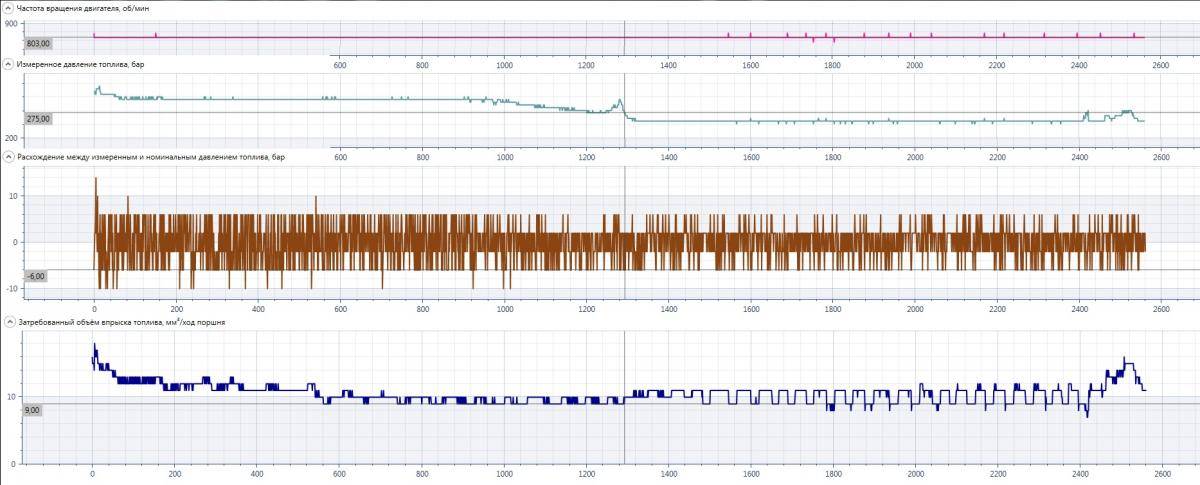Click the 803,00 engine speed value label
This screenshot has height=485, width=1200.
click(38, 44)
